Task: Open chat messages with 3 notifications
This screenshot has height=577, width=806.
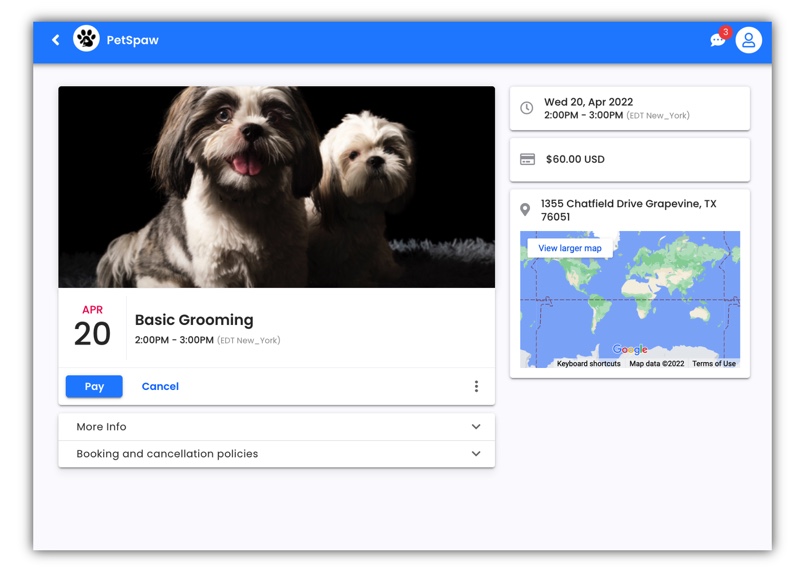Action: point(718,40)
